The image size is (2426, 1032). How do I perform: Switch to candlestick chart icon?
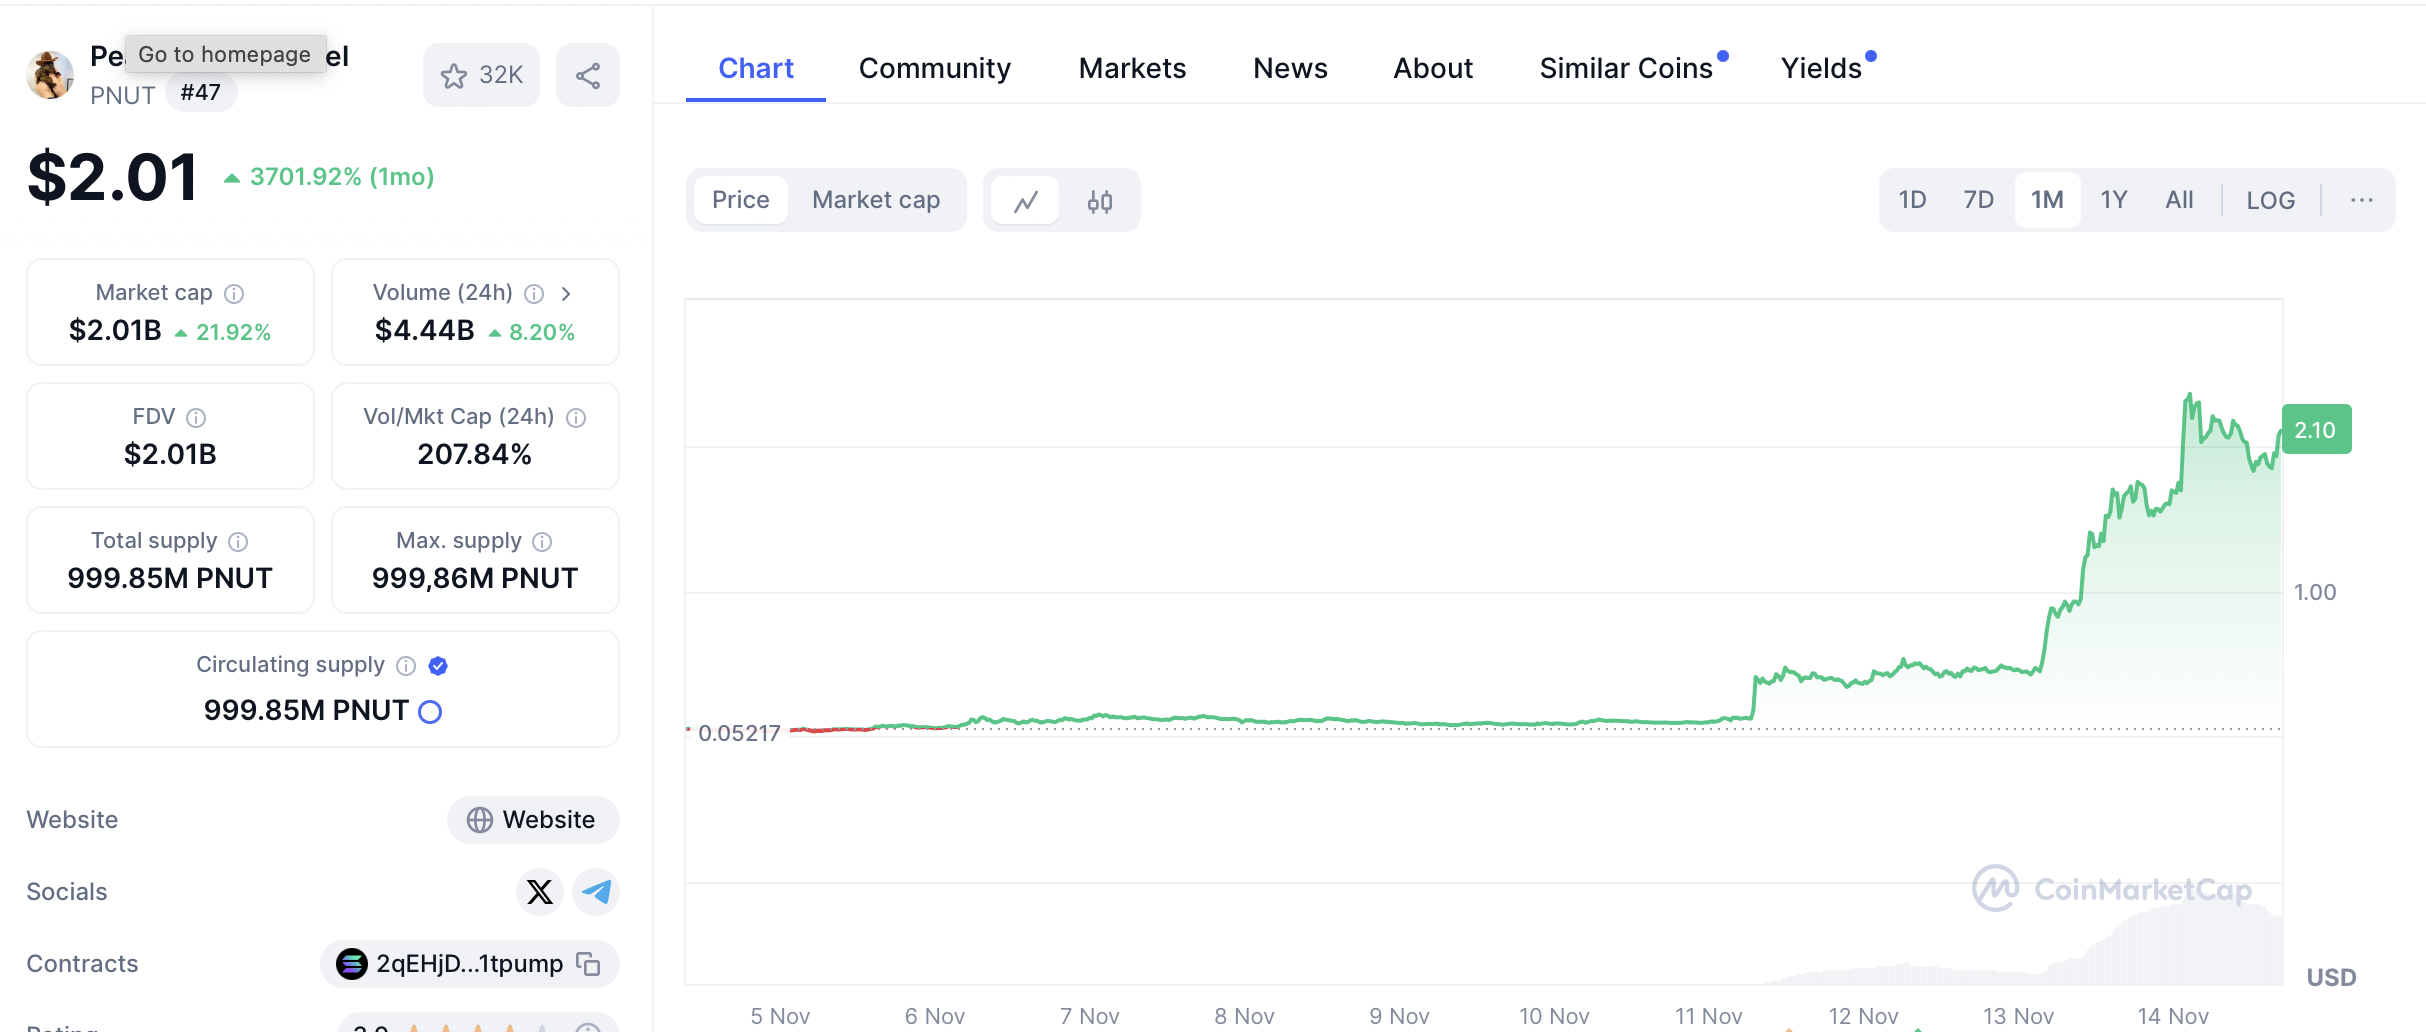point(1099,201)
